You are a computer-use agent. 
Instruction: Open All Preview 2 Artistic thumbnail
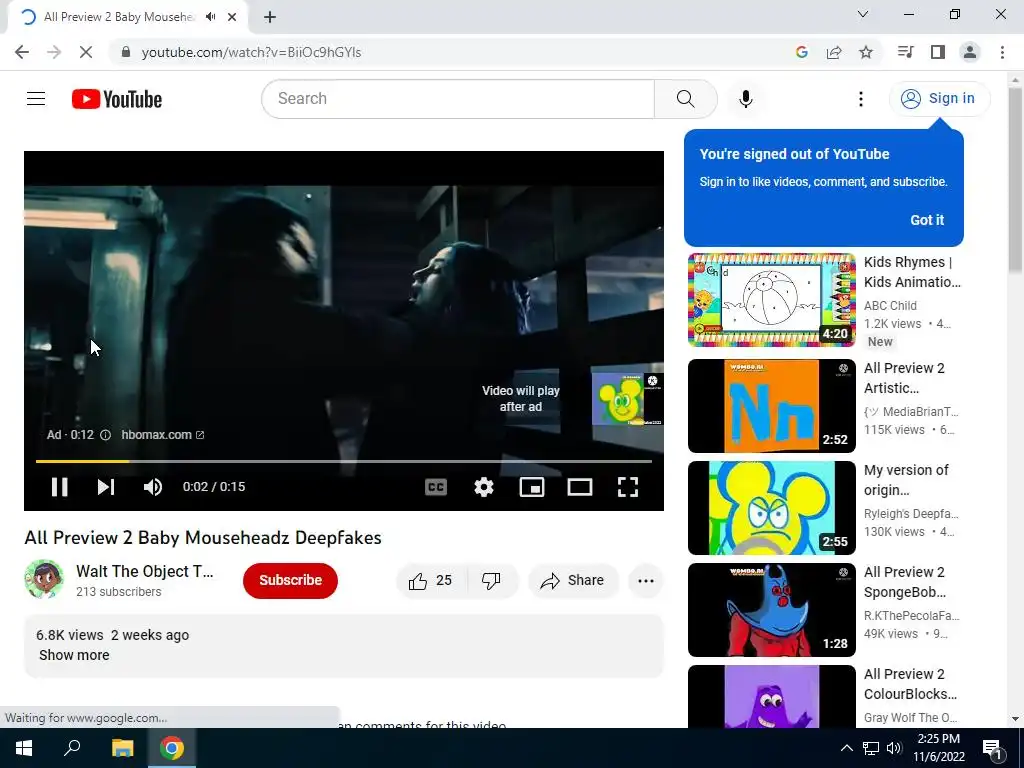771,406
